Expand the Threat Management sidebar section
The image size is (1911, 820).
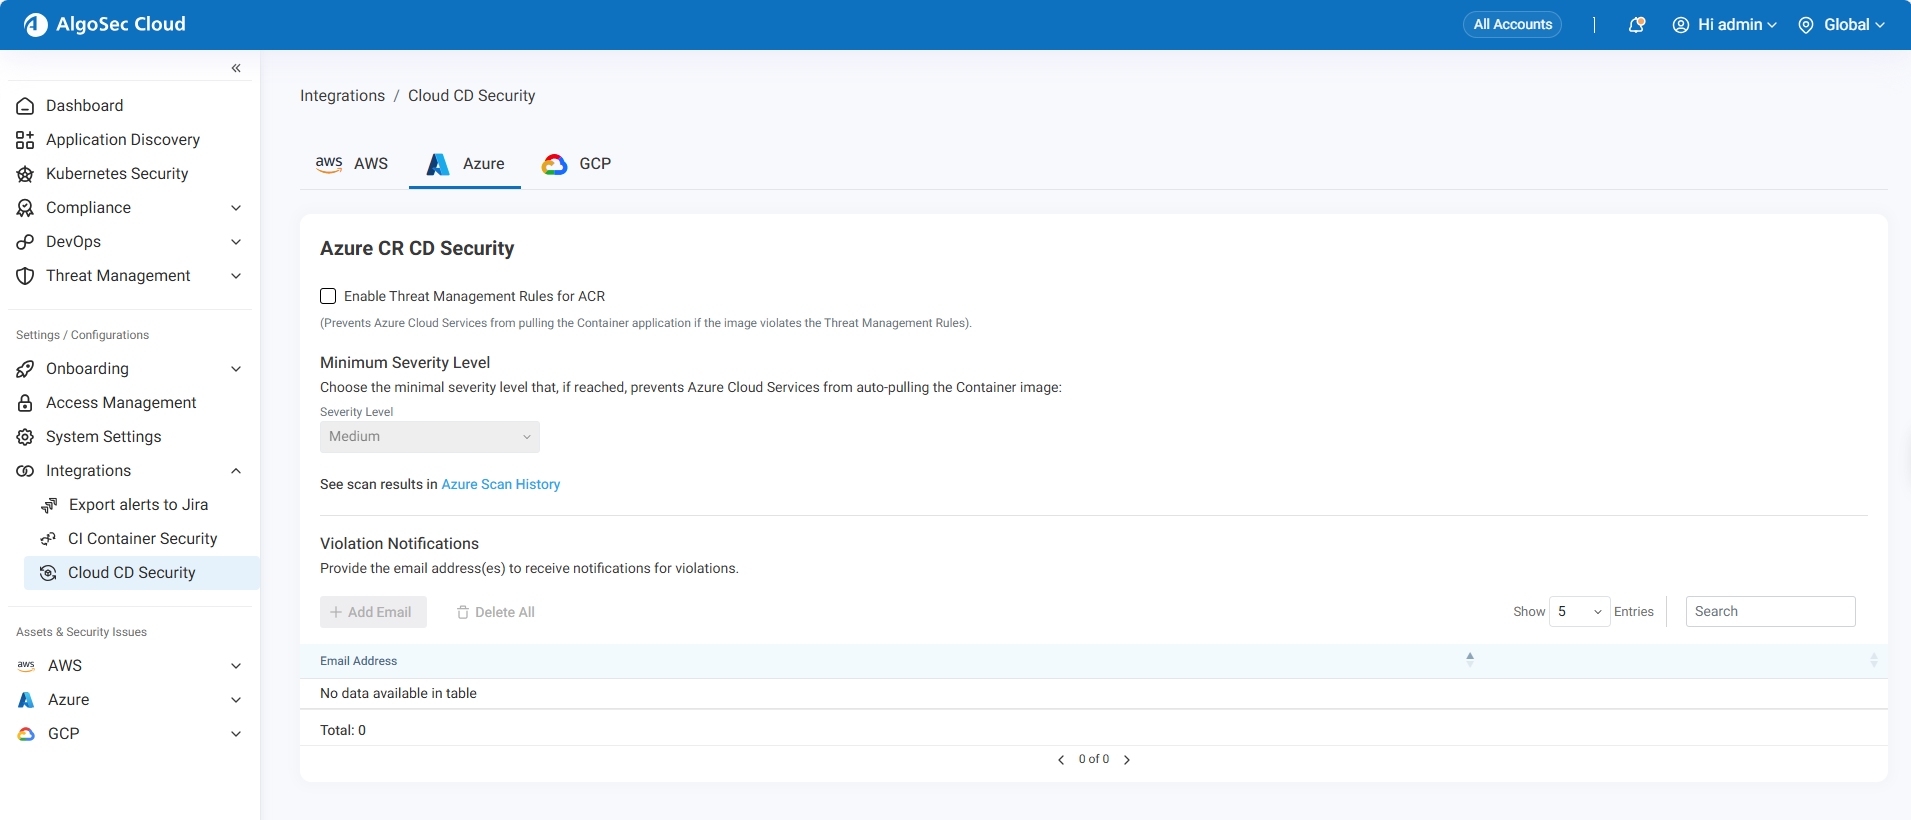(236, 276)
